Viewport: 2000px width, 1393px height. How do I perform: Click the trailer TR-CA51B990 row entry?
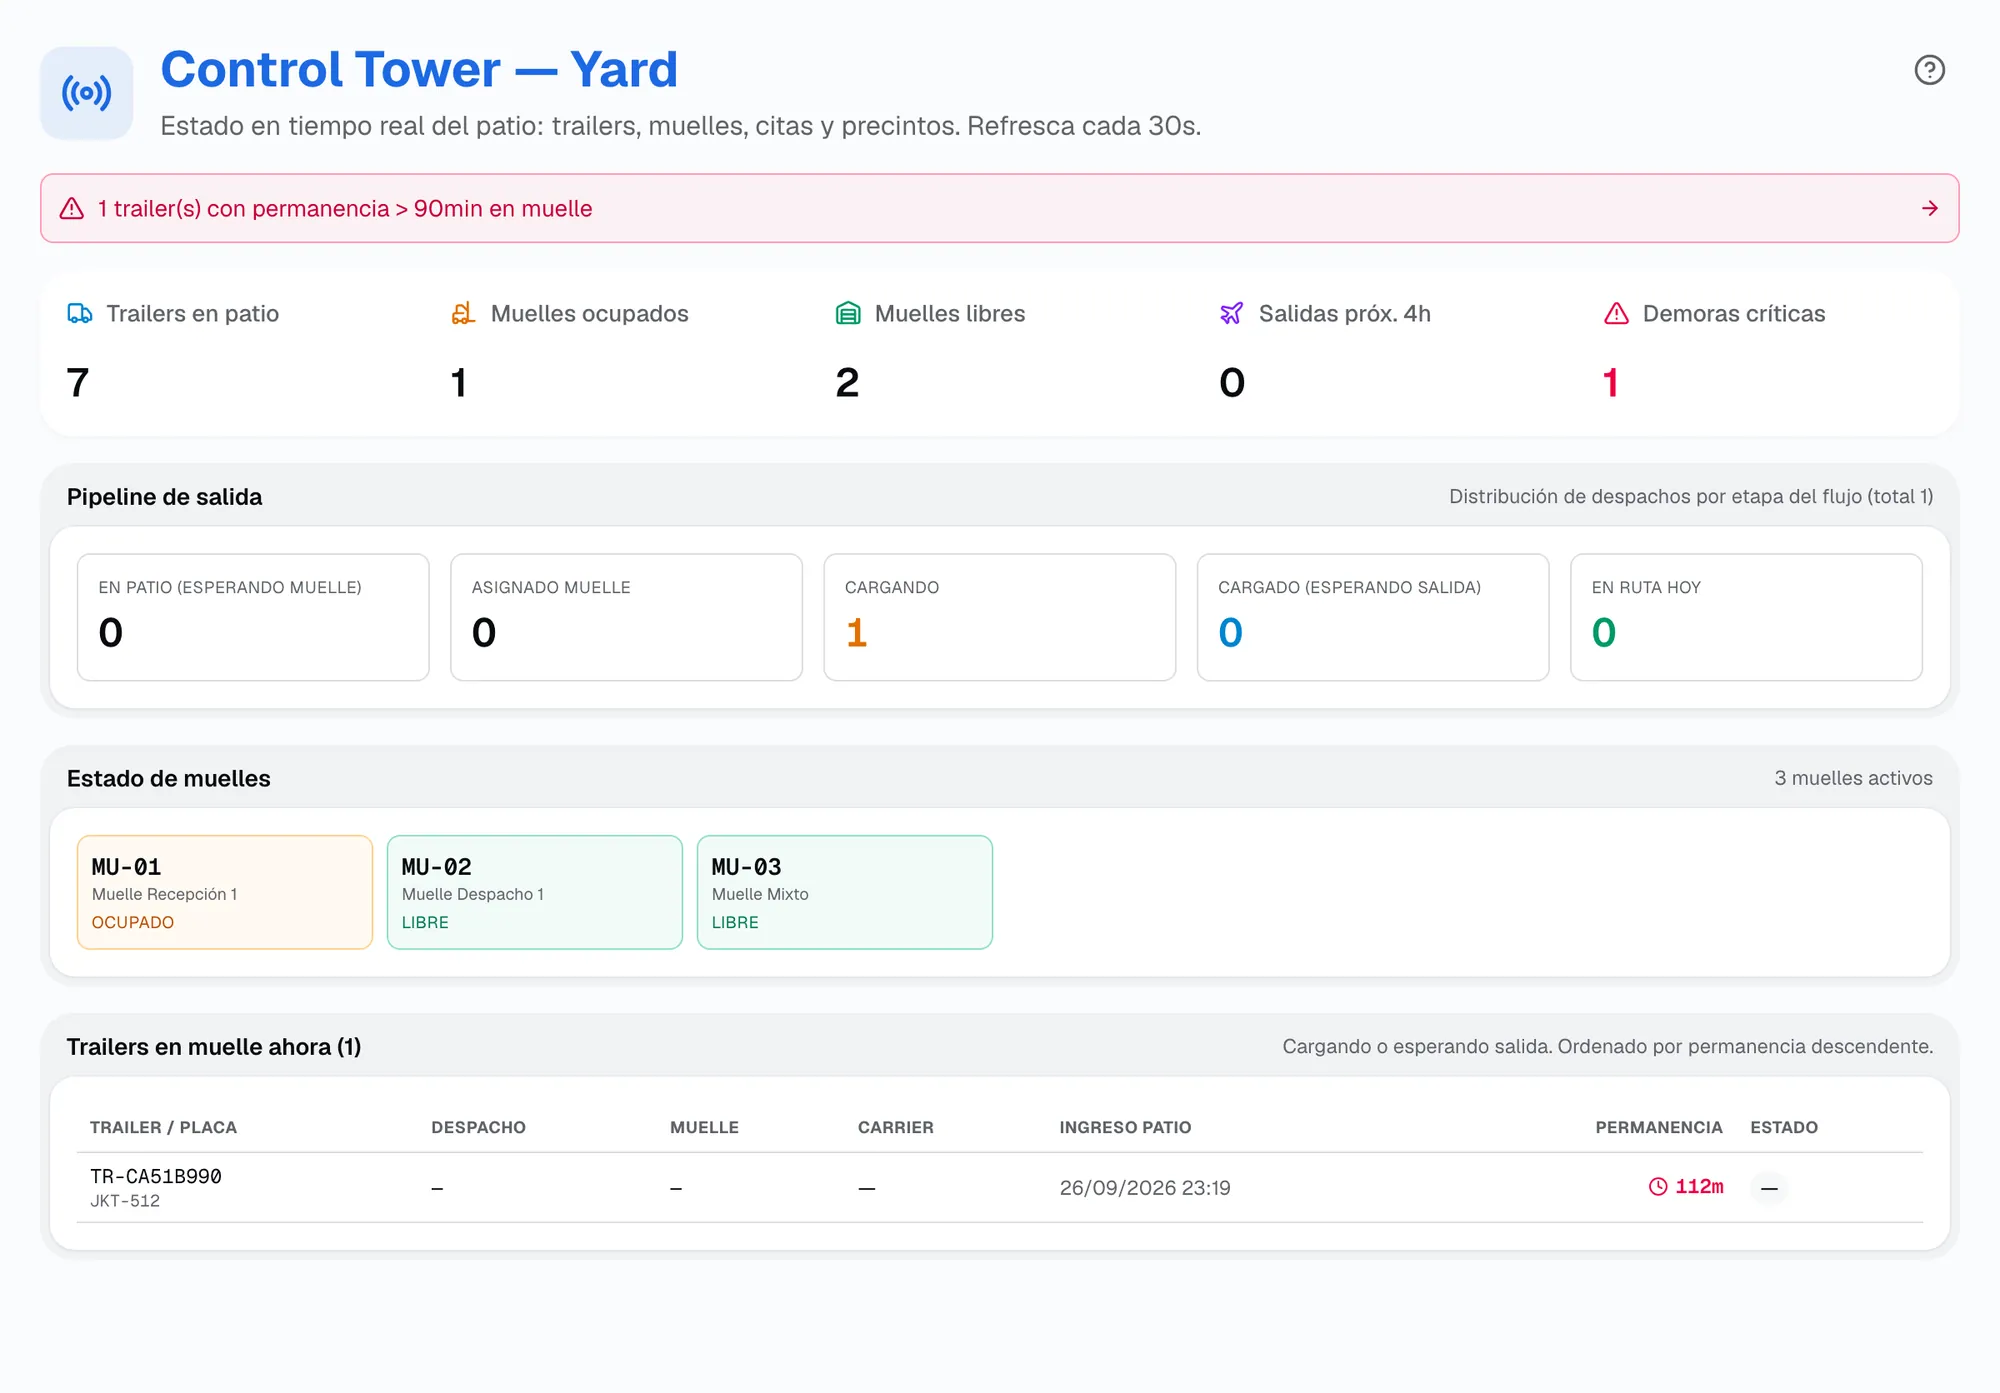(1000, 1187)
